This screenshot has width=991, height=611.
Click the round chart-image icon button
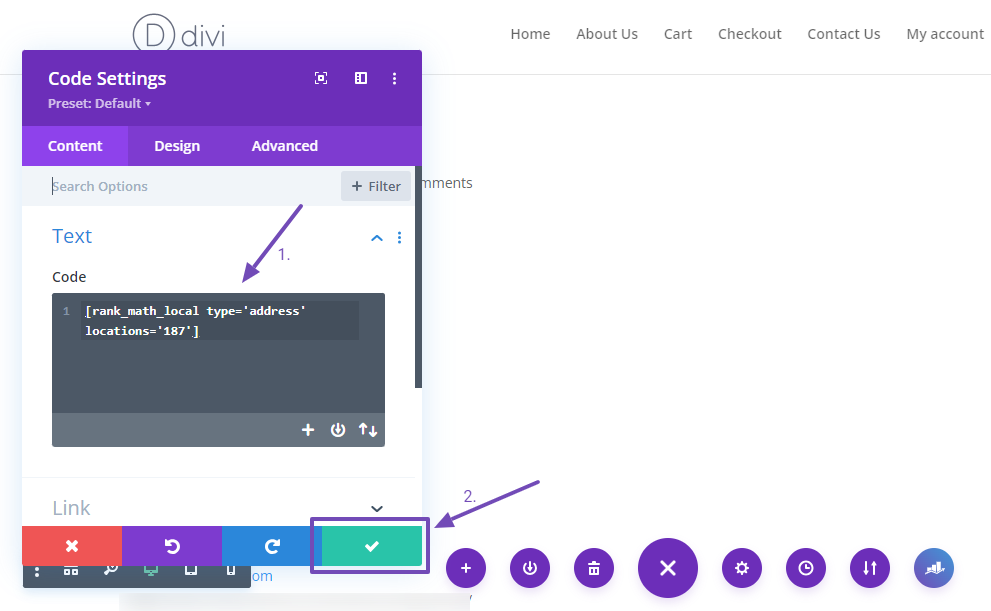[x=934, y=568]
